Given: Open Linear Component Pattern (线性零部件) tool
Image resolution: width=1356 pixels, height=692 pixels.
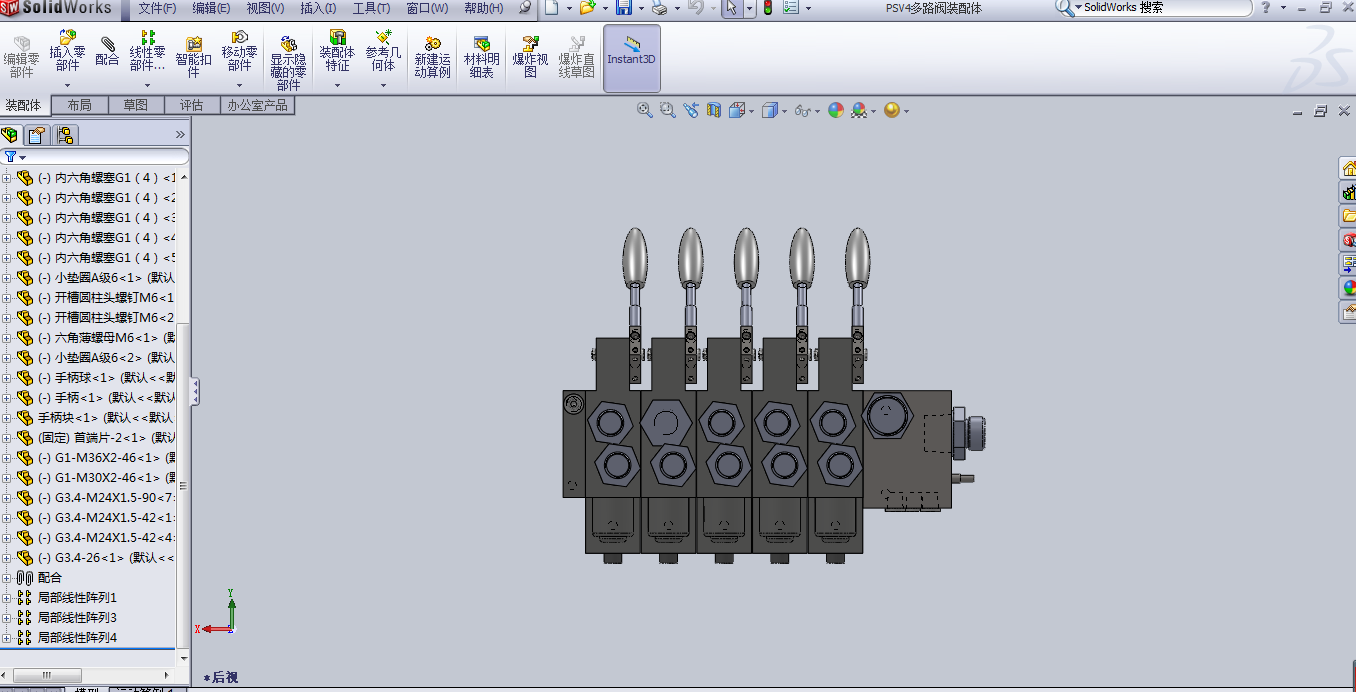Looking at the screenshot, I should (148, 52).
